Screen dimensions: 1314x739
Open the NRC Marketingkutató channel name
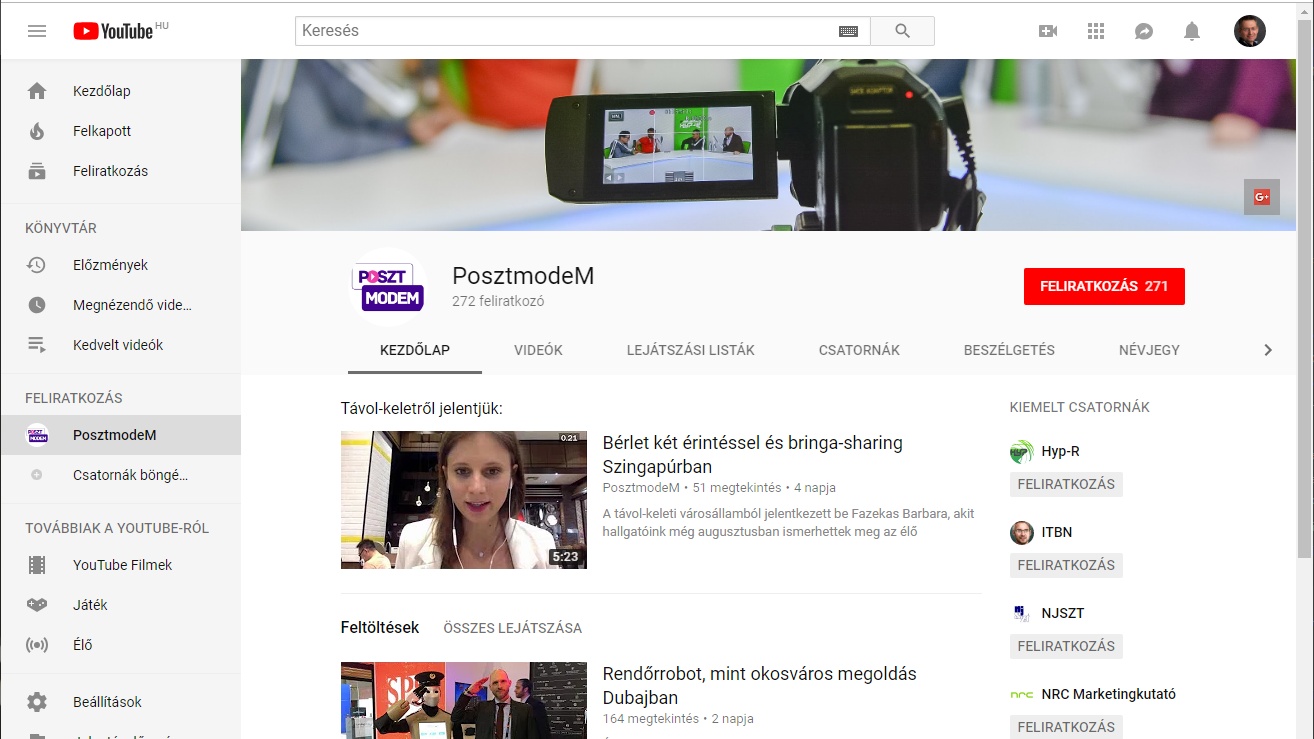pos(1109,694)
